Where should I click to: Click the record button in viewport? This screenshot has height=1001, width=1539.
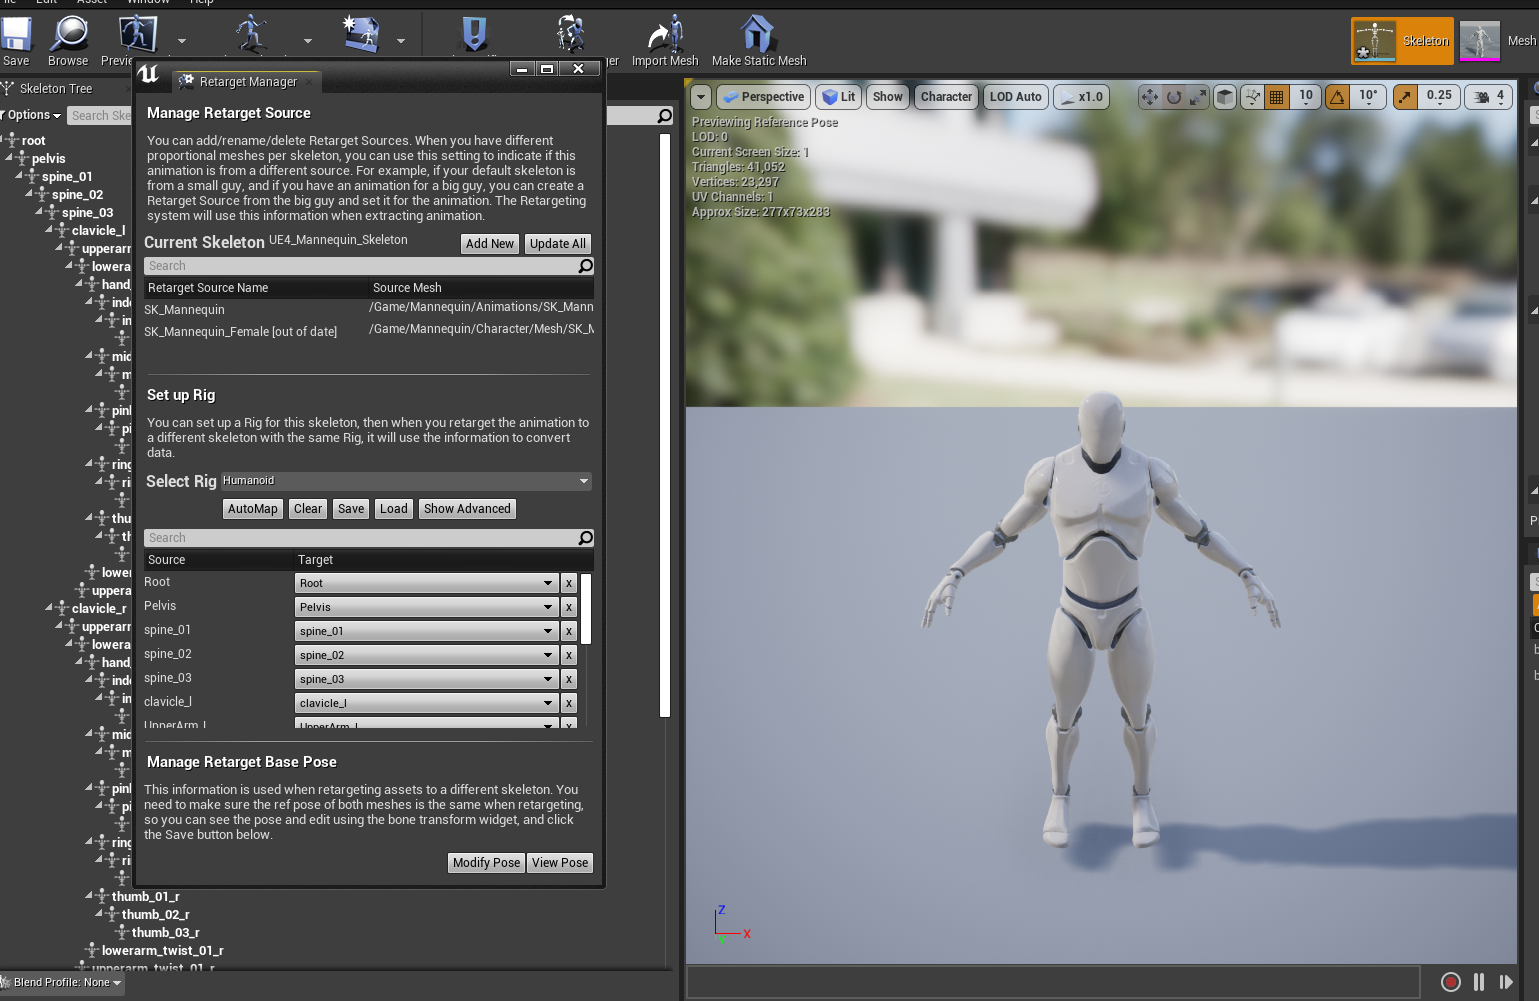[1450, 982]
